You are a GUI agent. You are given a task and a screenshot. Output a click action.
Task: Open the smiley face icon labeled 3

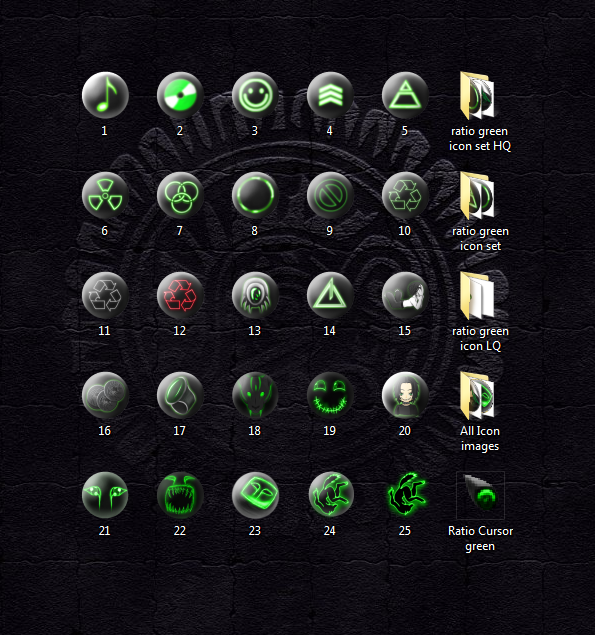click(255, 96)
